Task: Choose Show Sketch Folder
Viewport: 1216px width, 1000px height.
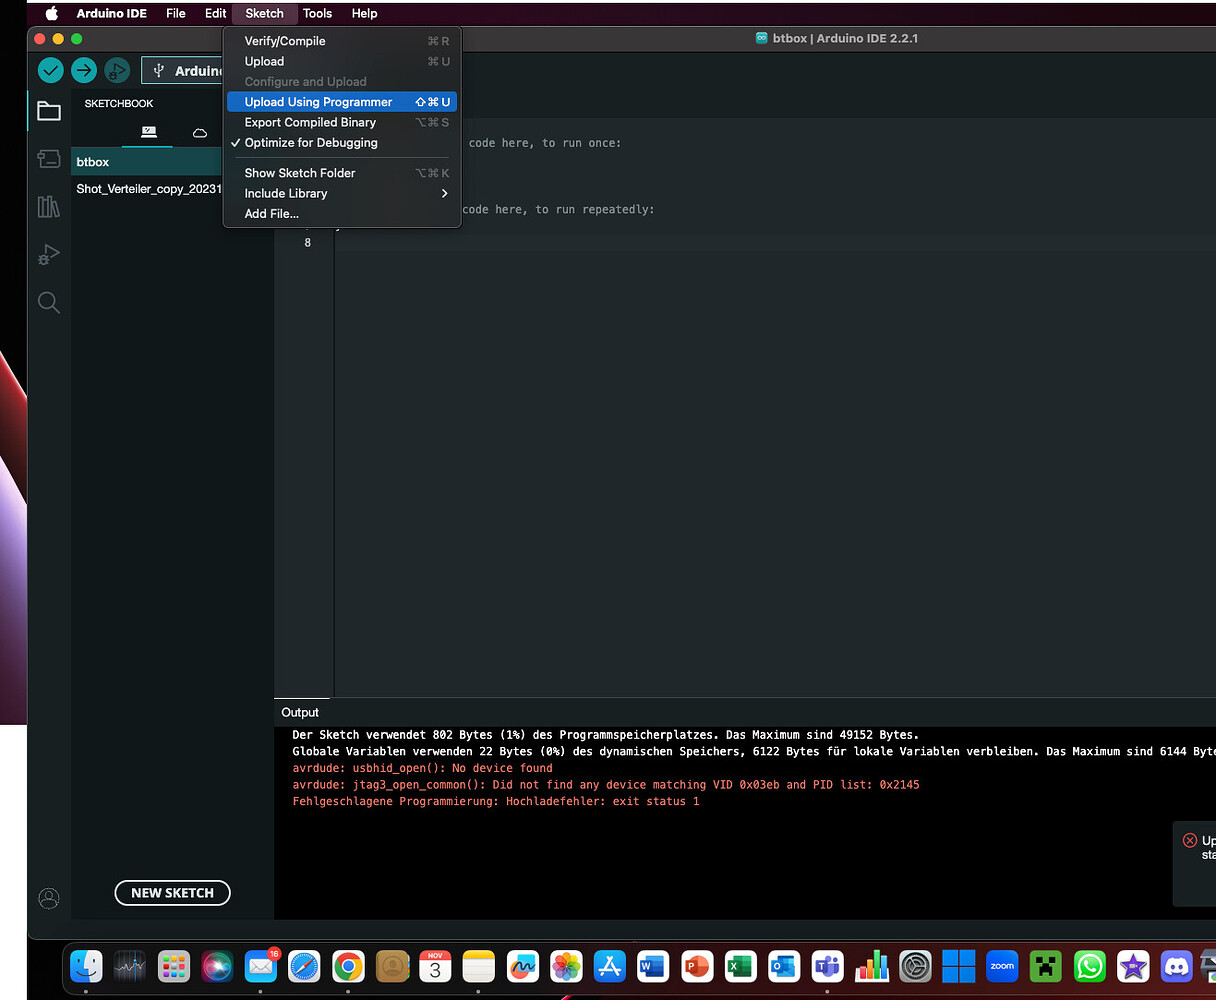Action: [342, 173]
